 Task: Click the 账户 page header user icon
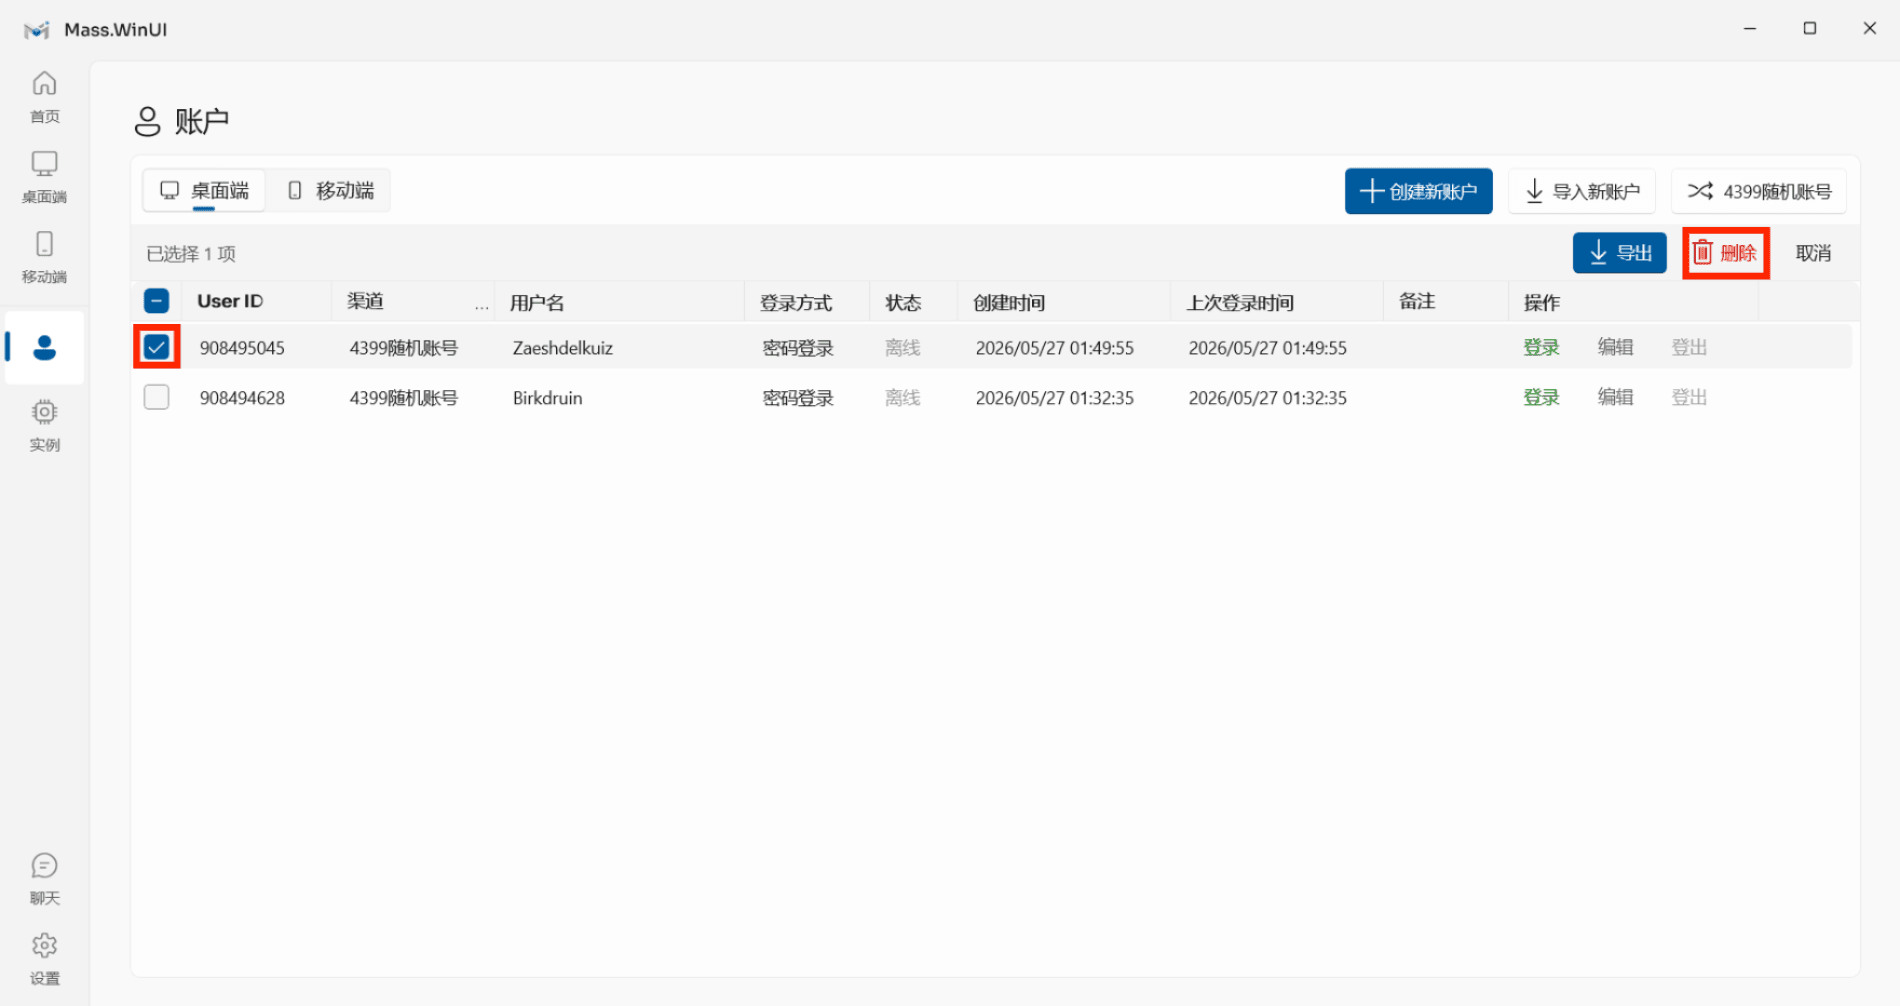[x=147, y=122]
